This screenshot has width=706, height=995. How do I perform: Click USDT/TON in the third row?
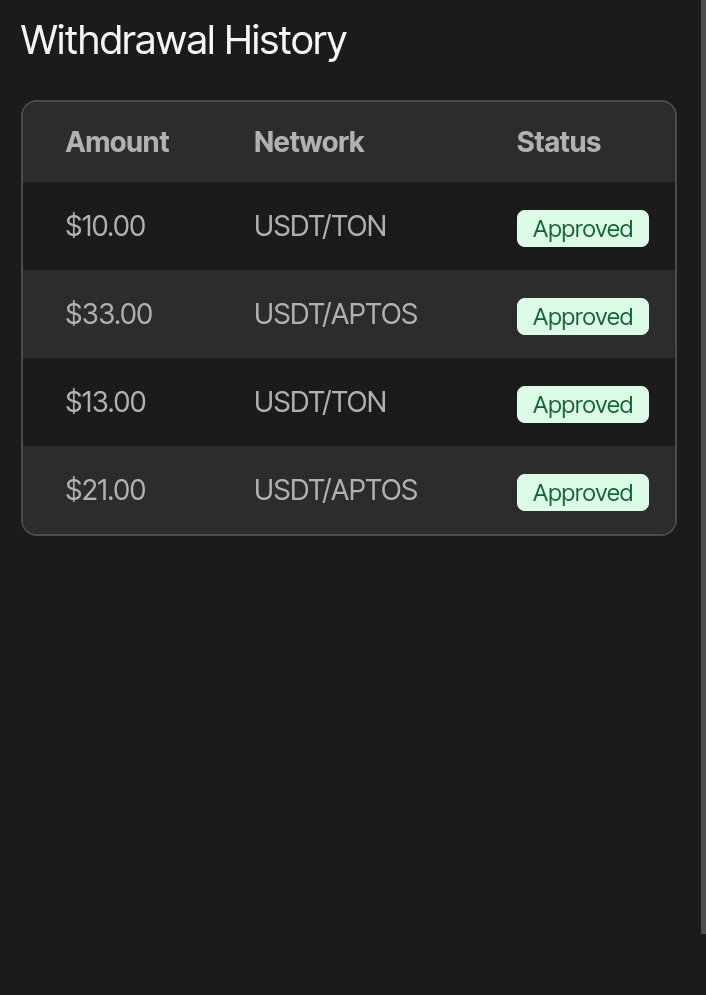pos(320,402)
